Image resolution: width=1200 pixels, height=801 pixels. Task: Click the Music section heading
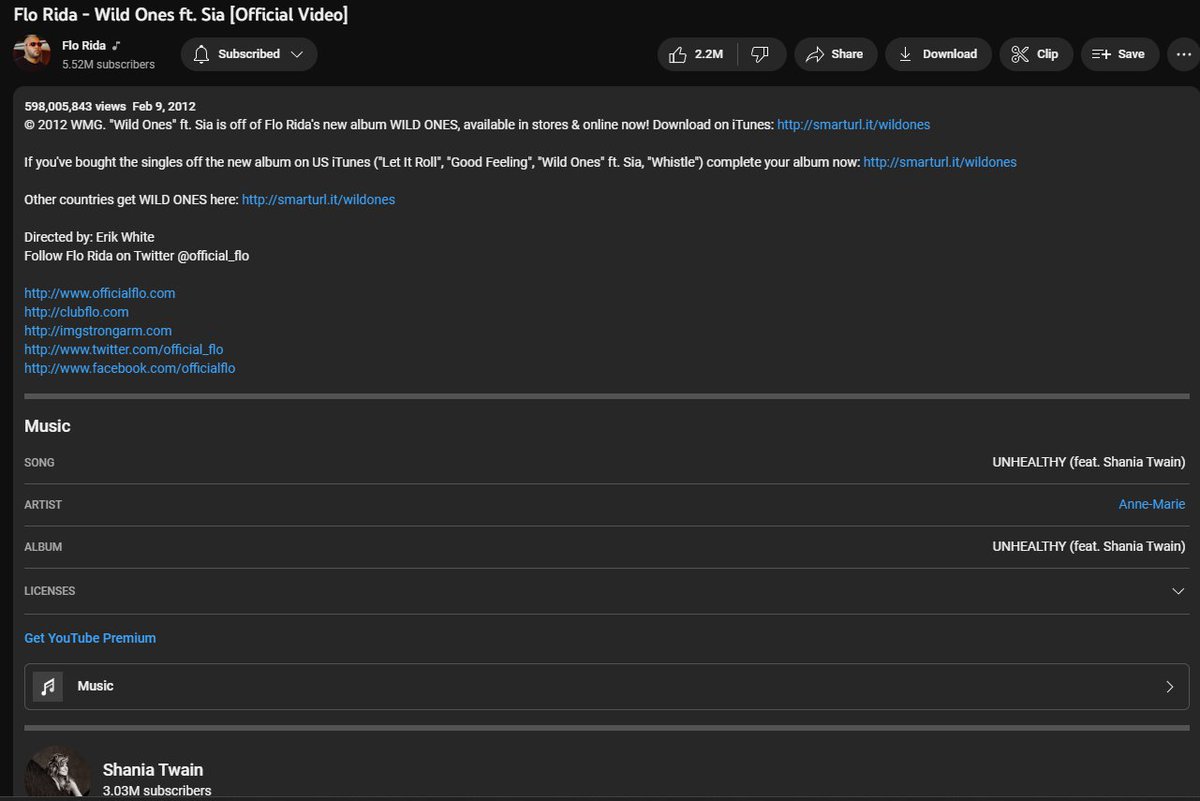47,426
